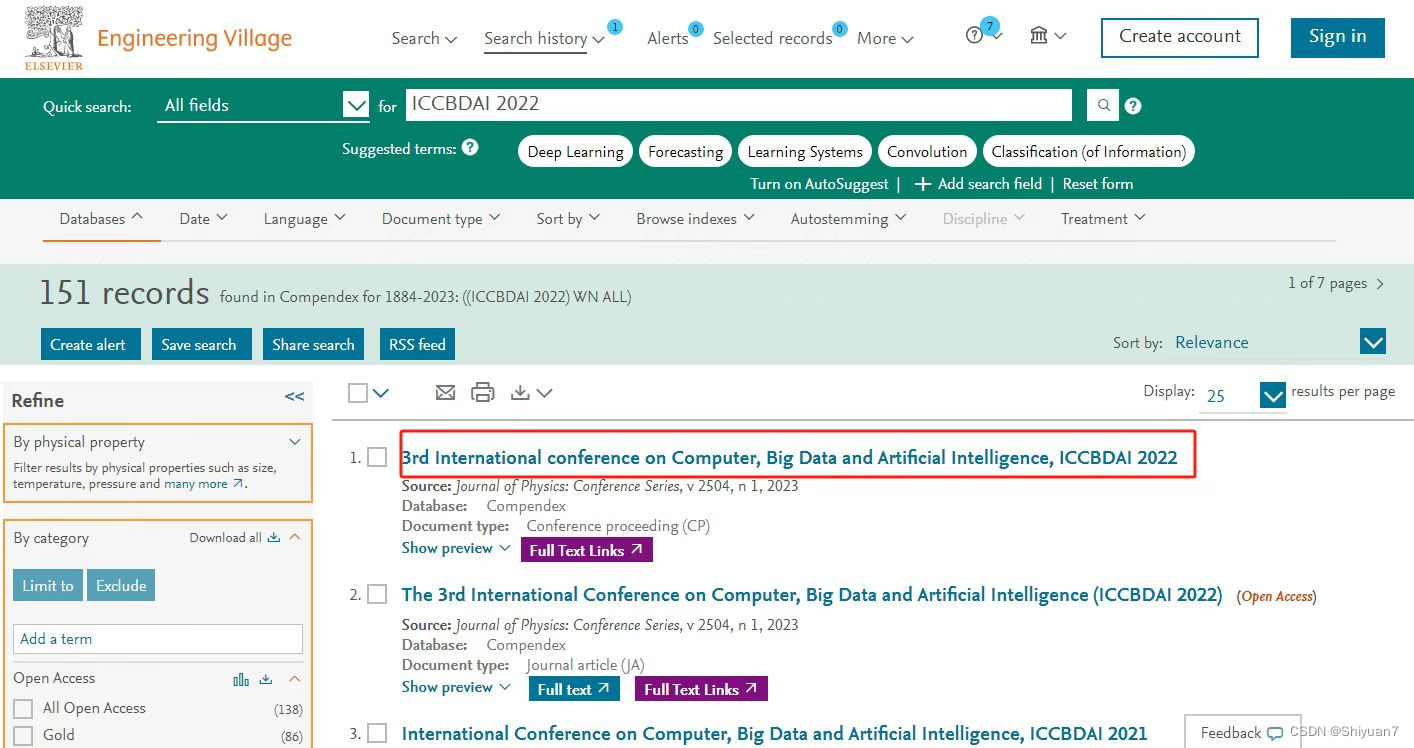This screenshot has width=1414, height=748.
Task: Click Create account button
Action: click(x=1180, y=37)
